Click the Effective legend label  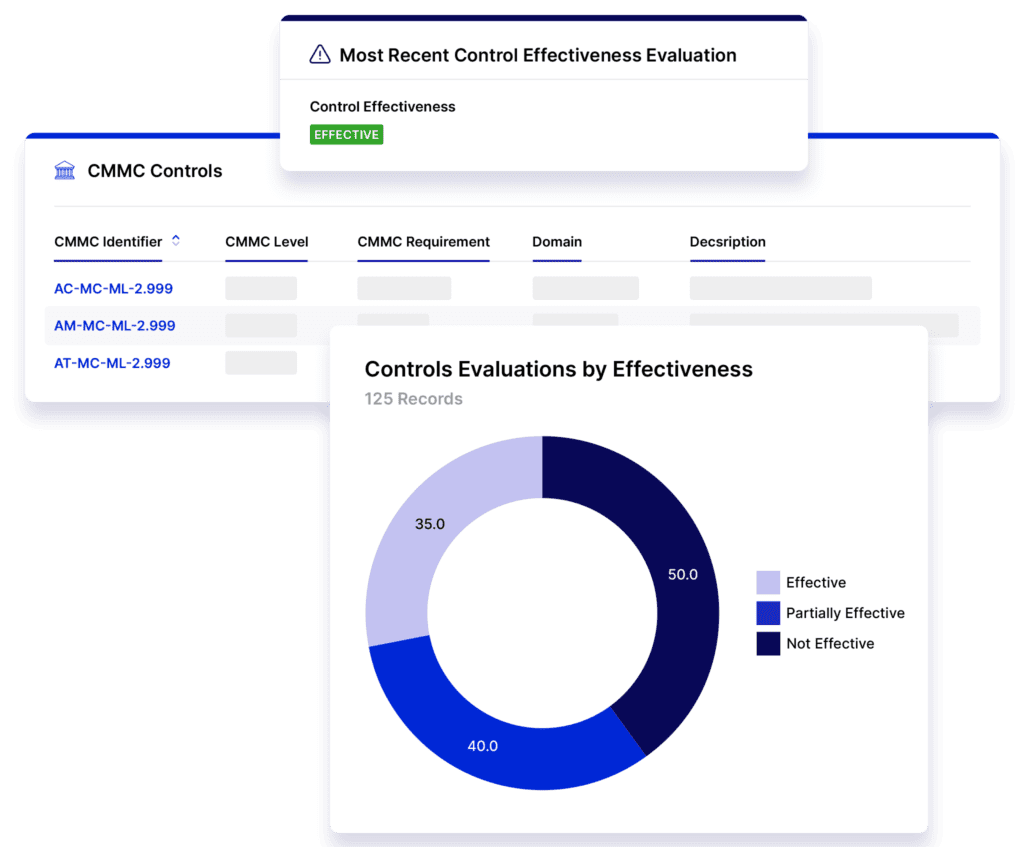coord(816,582)
